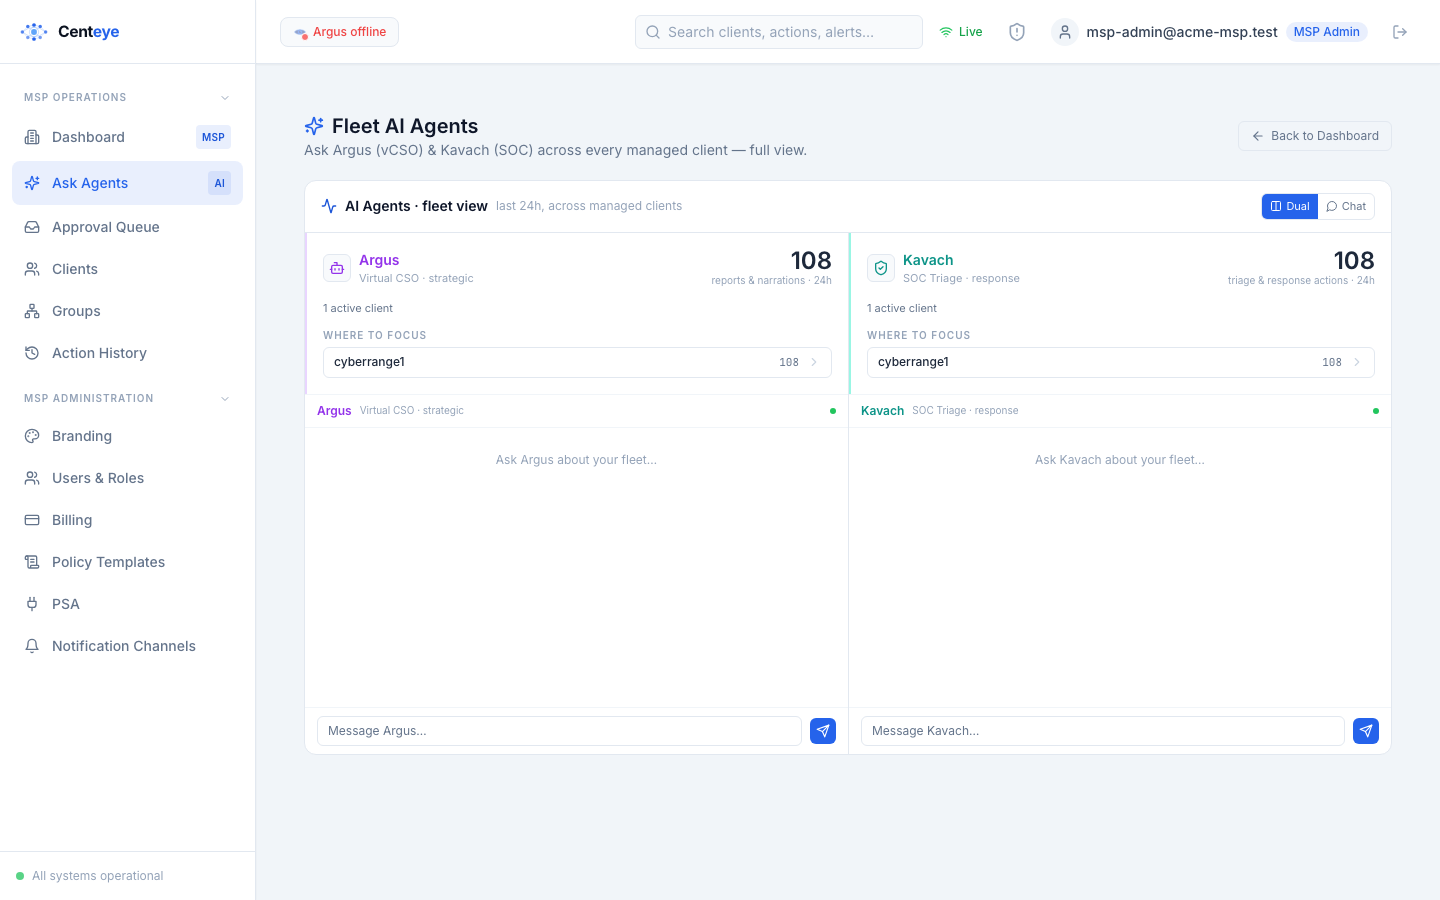Open Action History page
This screenshot has height=900, width=1440.
pos(127,353)
